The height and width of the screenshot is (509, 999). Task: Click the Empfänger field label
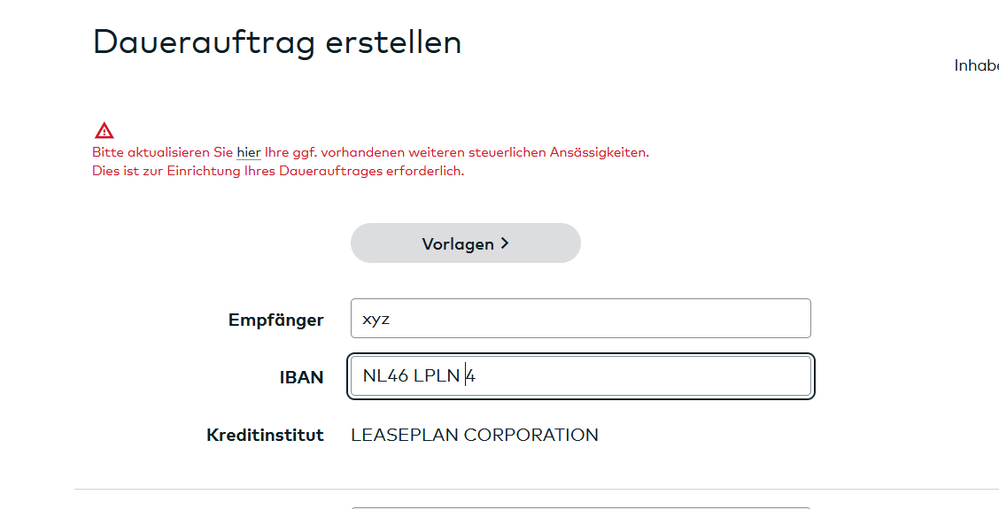click(x=276, y=320)
